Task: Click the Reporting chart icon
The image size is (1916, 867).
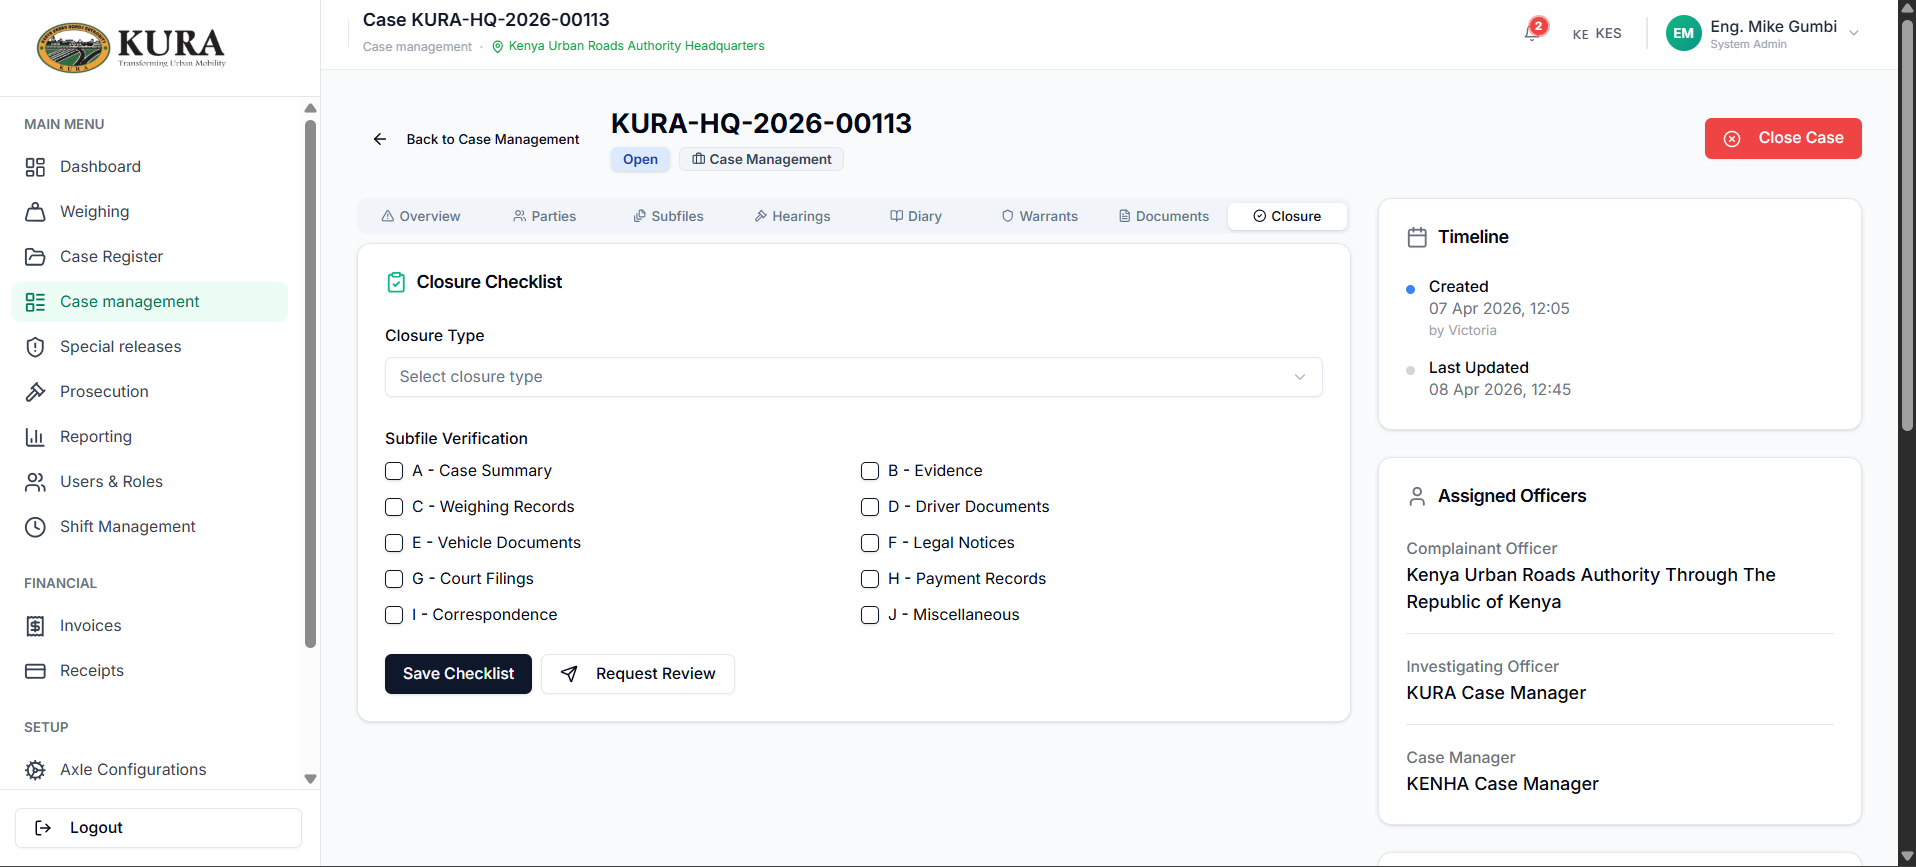Action: [x=35, y=437]
